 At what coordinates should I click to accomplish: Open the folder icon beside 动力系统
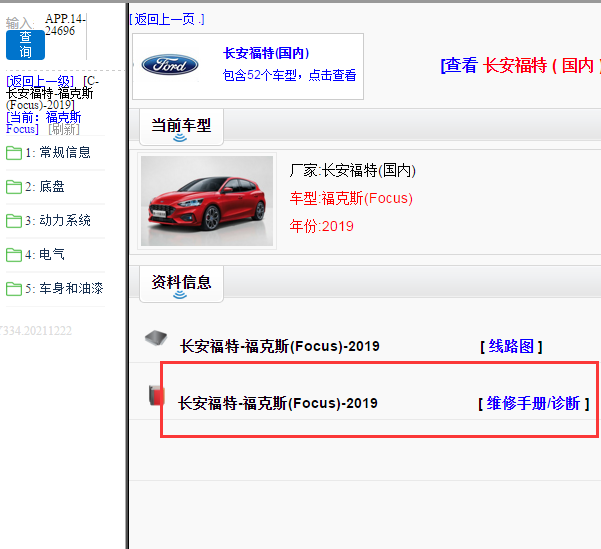[x=14, y=221]
